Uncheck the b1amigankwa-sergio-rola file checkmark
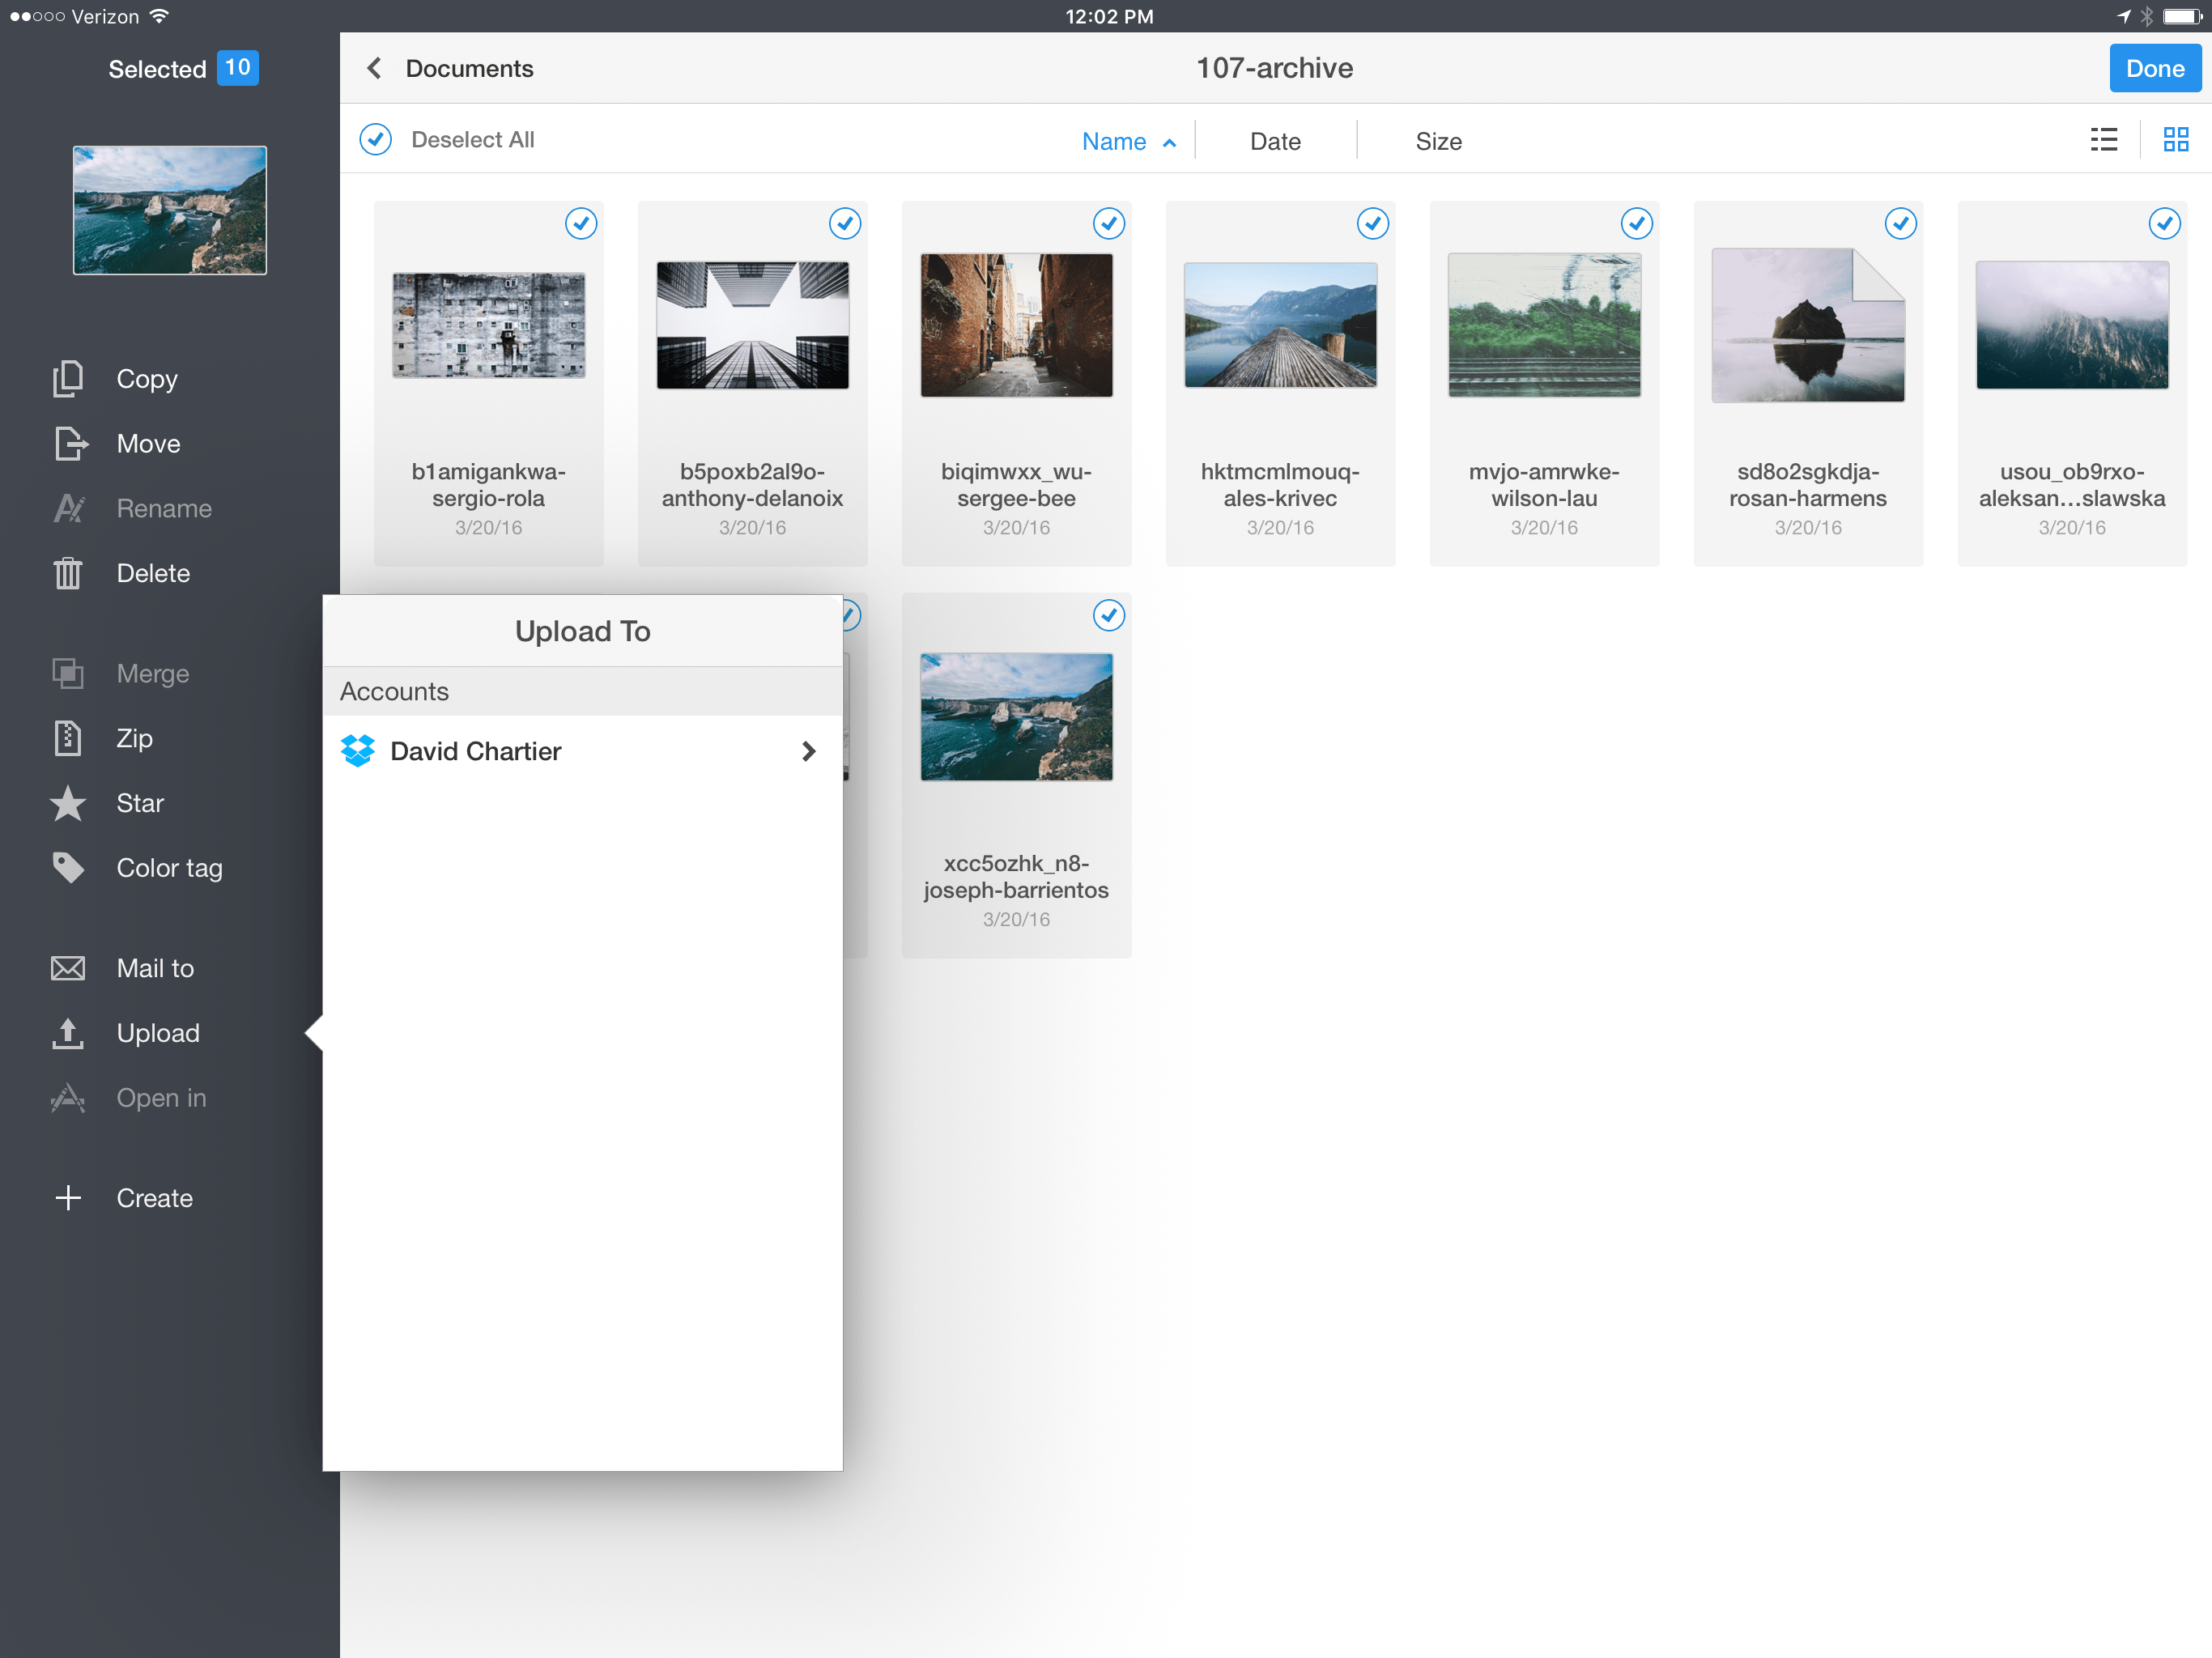The height and width of the screenshot is (1658, 2212). coord(581,223)
